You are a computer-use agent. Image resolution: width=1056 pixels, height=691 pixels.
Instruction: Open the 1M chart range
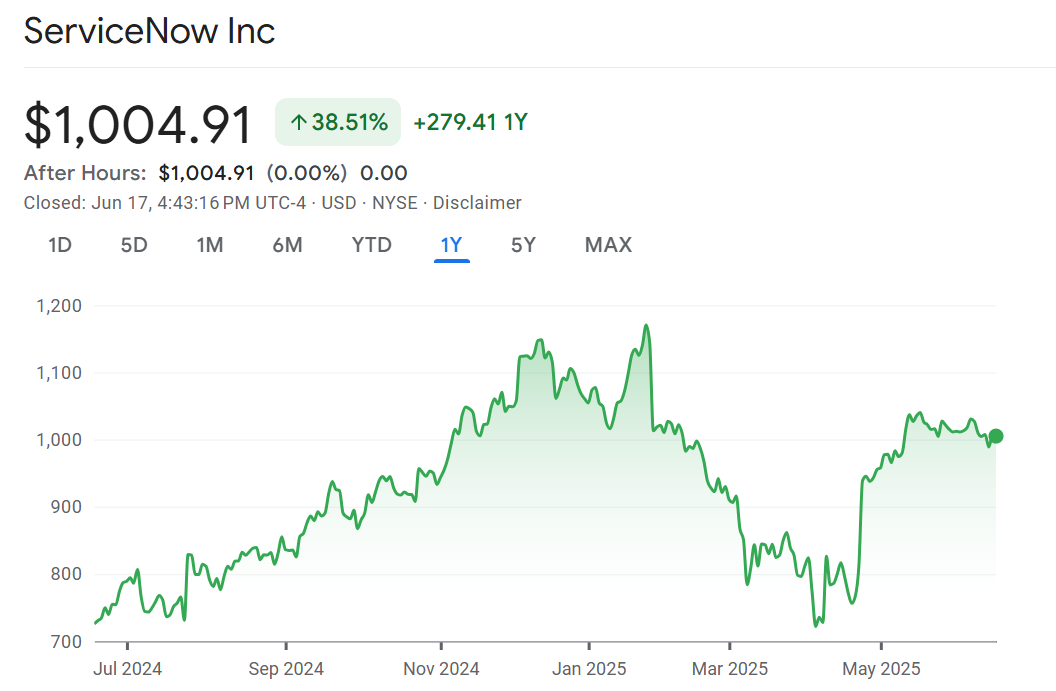pyautogui.click(x=210, y=245)
